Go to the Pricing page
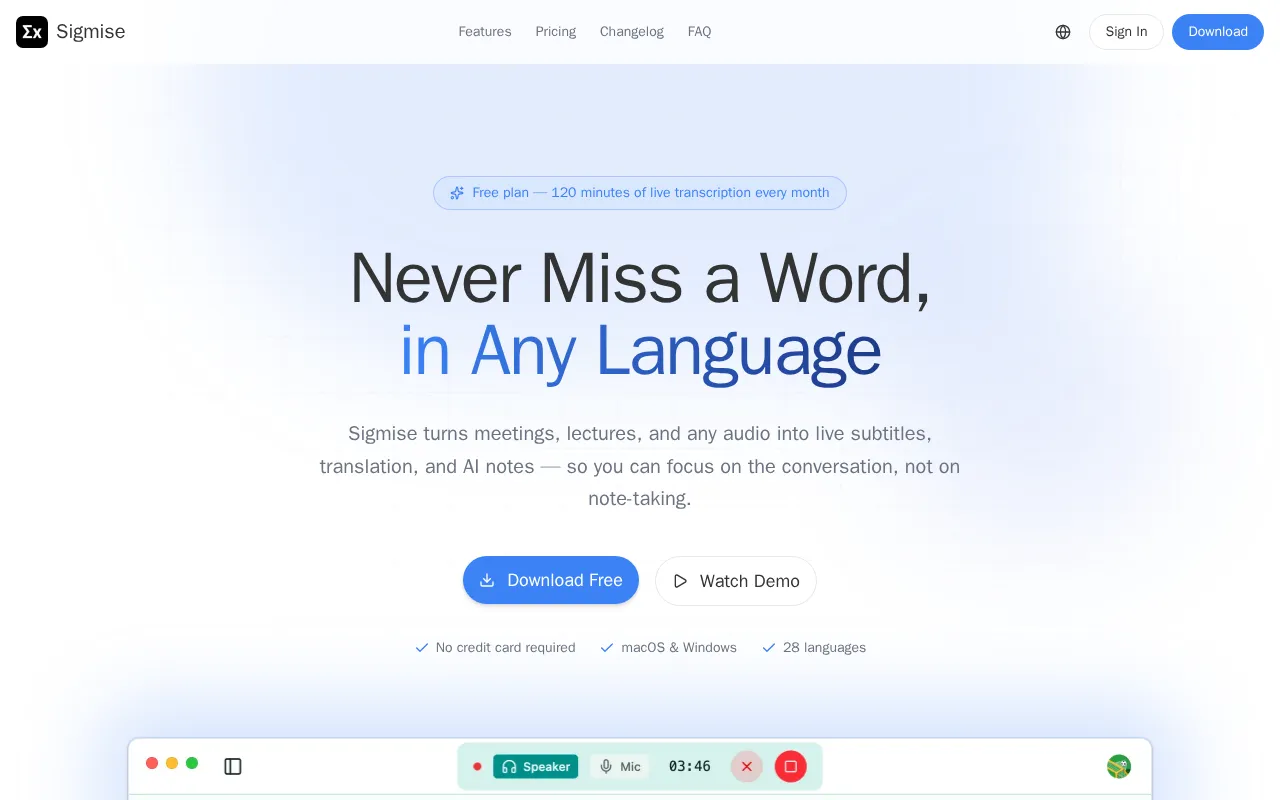 [x=556, y=32]
